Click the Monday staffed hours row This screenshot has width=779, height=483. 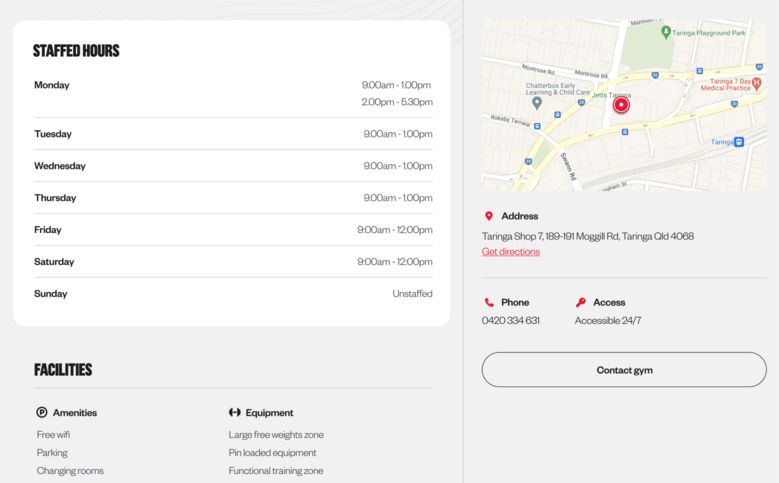(x=233, y=93)
